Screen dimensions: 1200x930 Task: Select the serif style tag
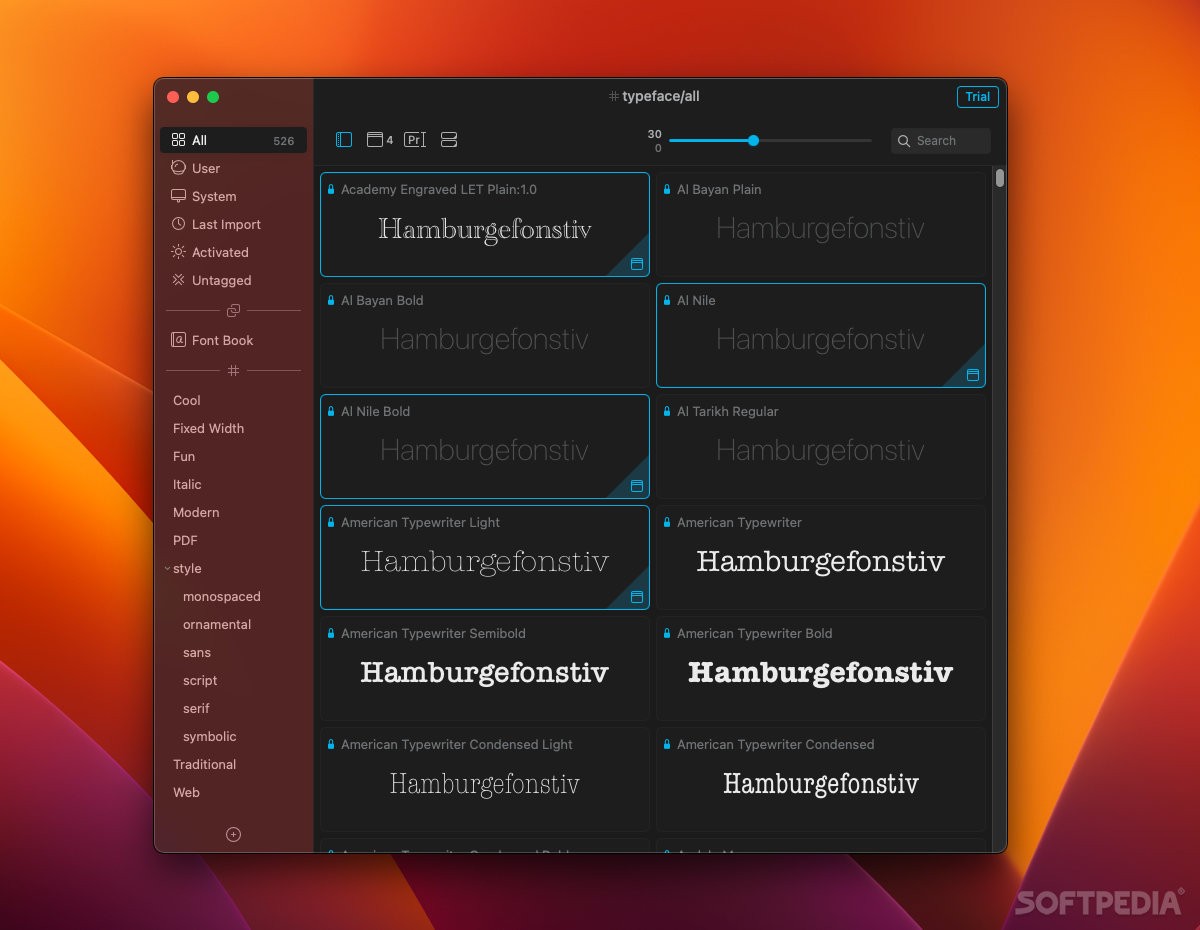(196, 708)
